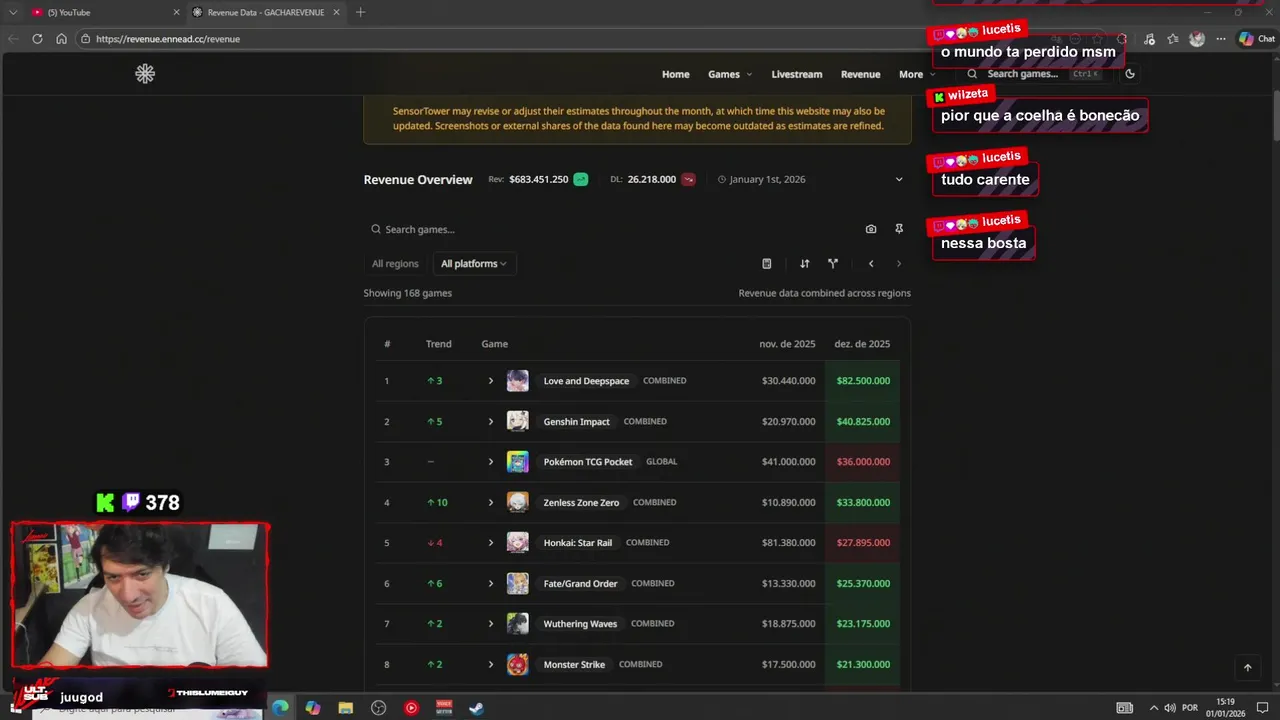This screenshot has height=720, width=1280.
Task: Open the Livestream nav link
Action: [x=797, y=74]
